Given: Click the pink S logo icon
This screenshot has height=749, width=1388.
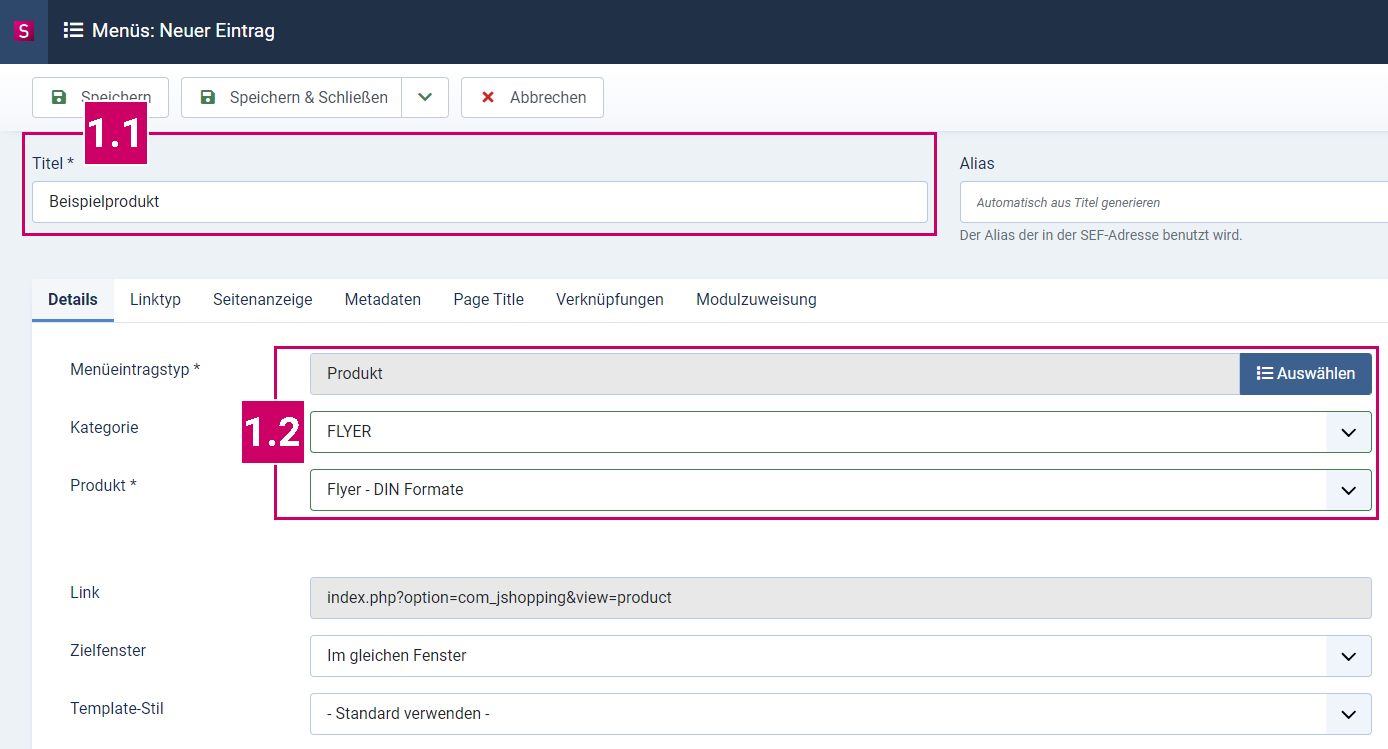Looking at the screenshot, I should coord(23,31).
